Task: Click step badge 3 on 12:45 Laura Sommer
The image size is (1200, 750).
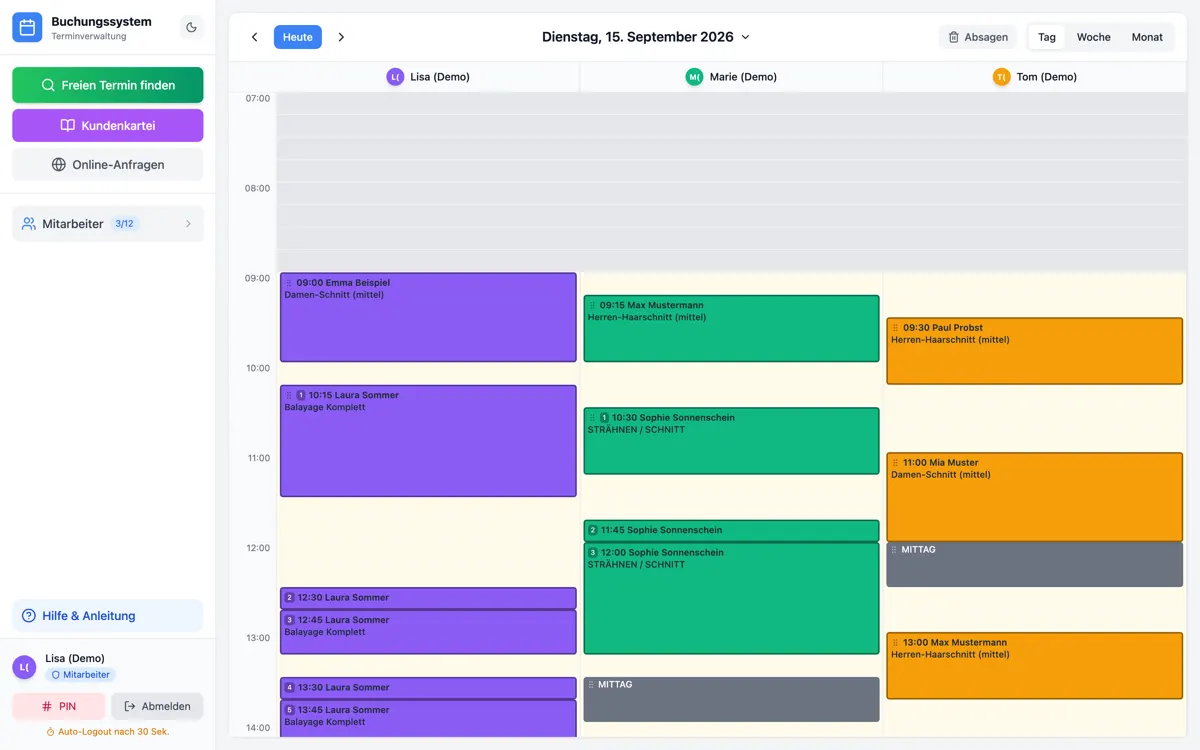Action: click(x=289, y=620)
